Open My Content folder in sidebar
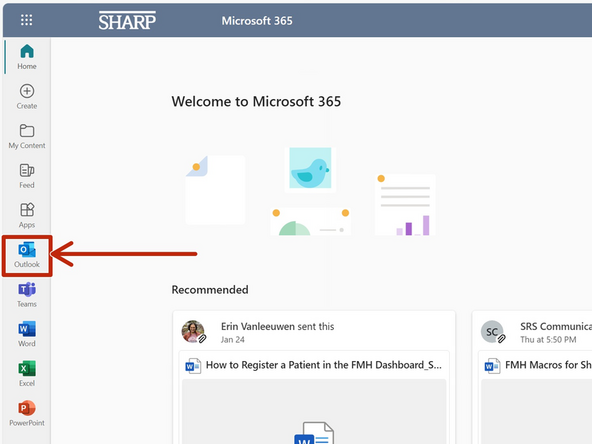This screenshot has height=444, width=592. [27, 136]
